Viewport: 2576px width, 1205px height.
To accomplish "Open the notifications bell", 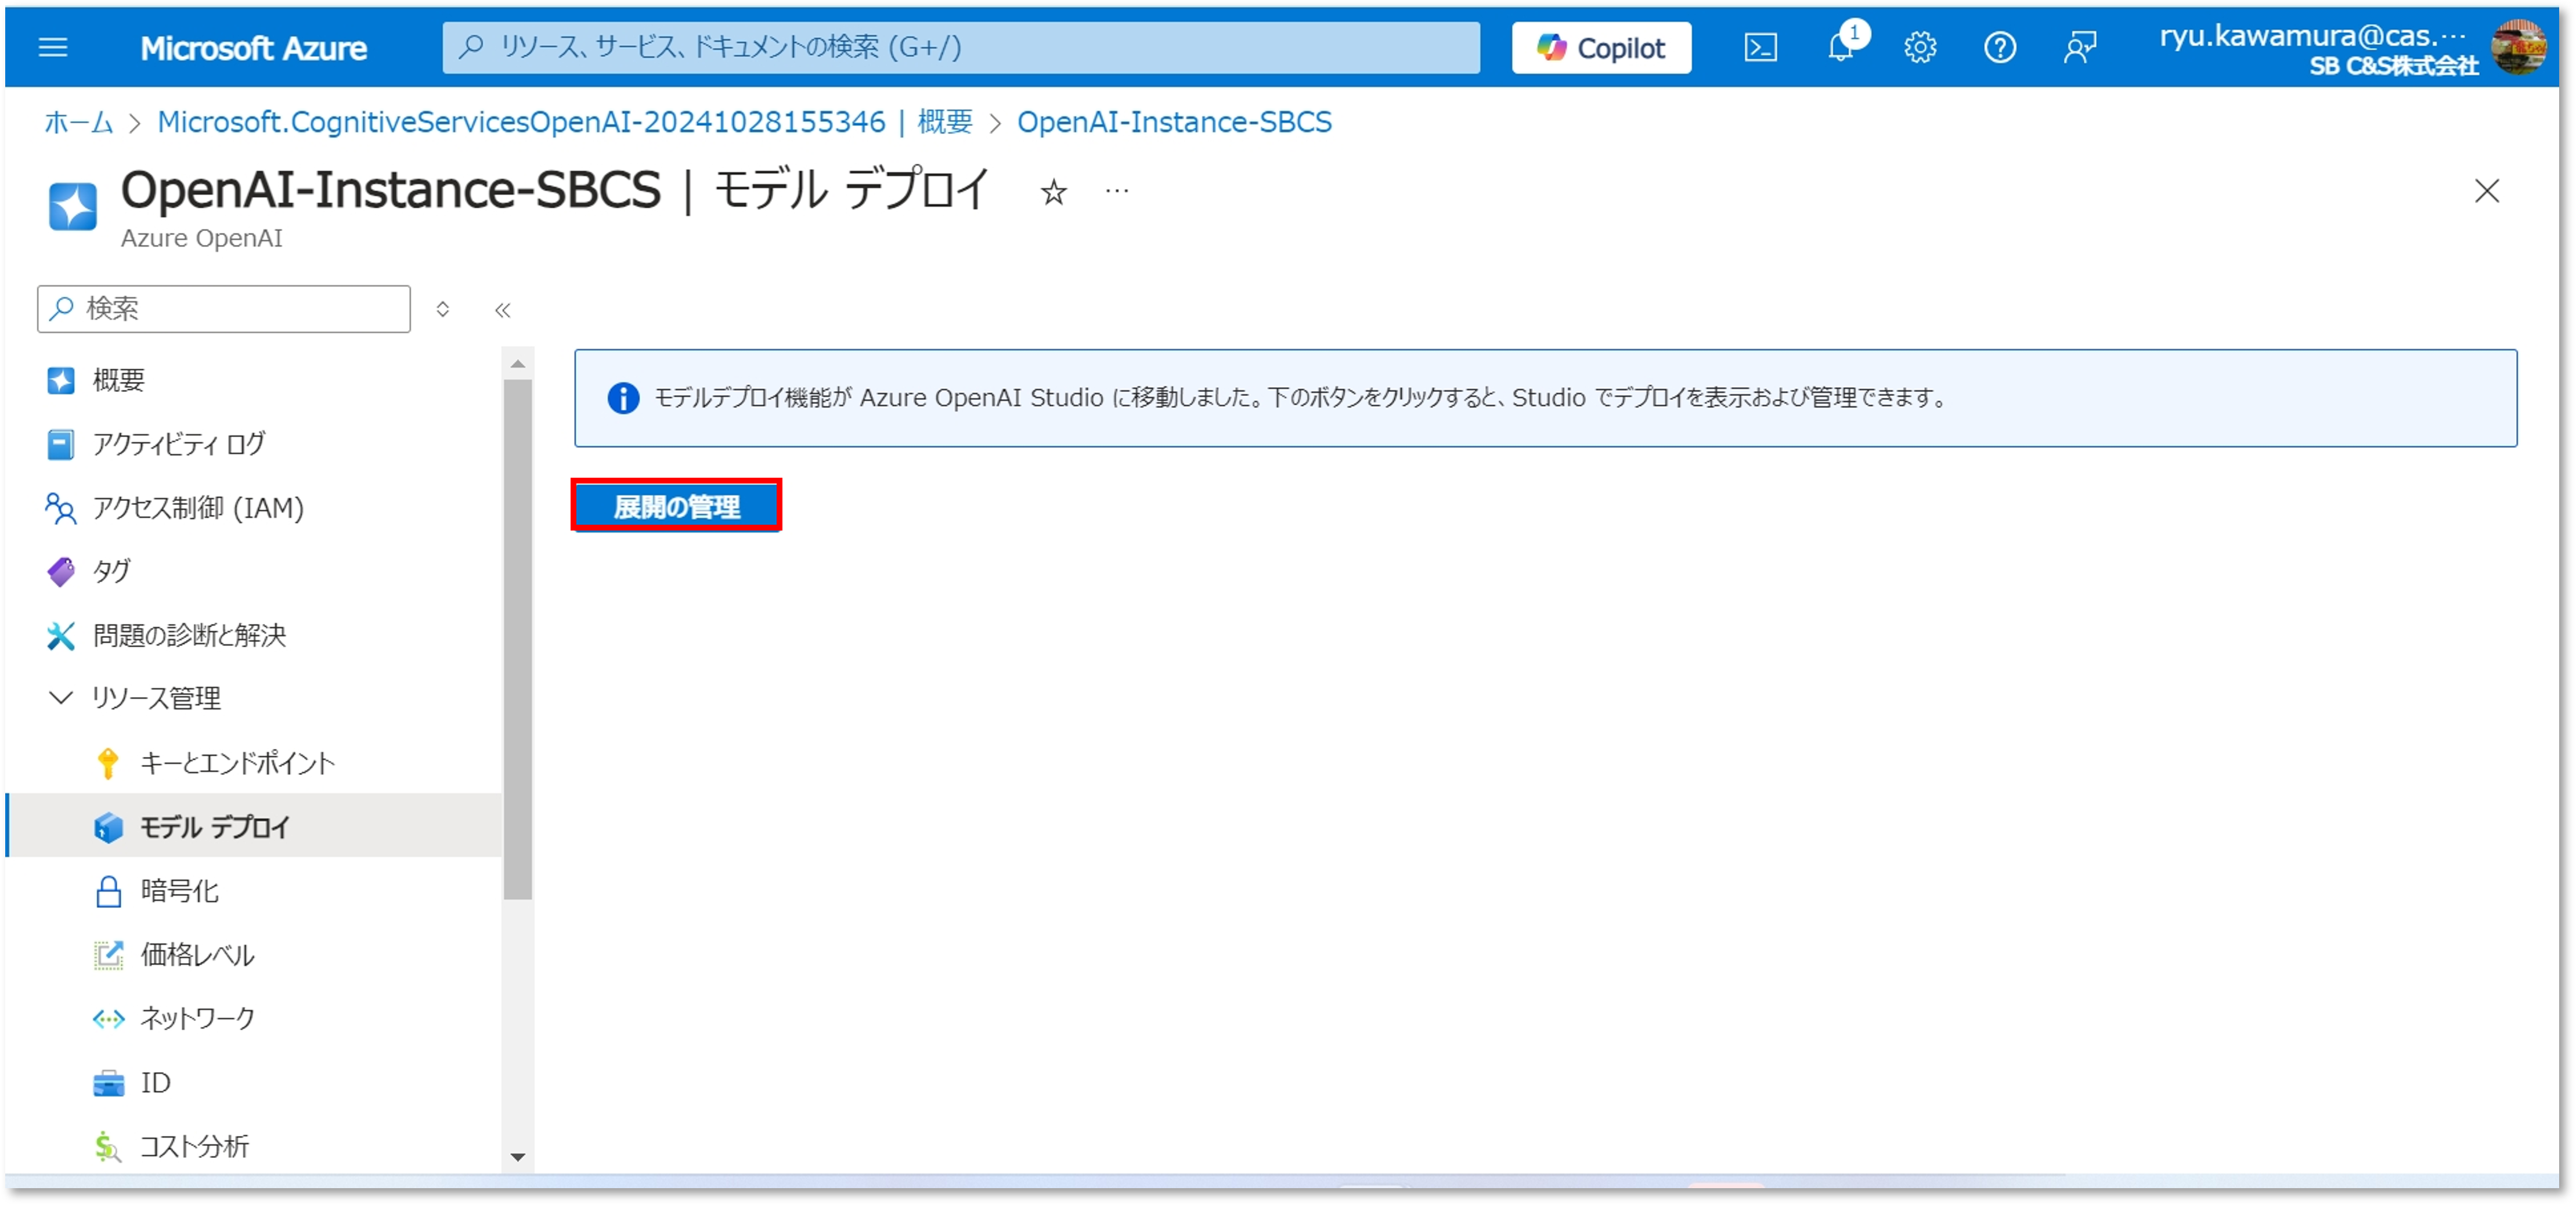I will (x=1840, y=47).
